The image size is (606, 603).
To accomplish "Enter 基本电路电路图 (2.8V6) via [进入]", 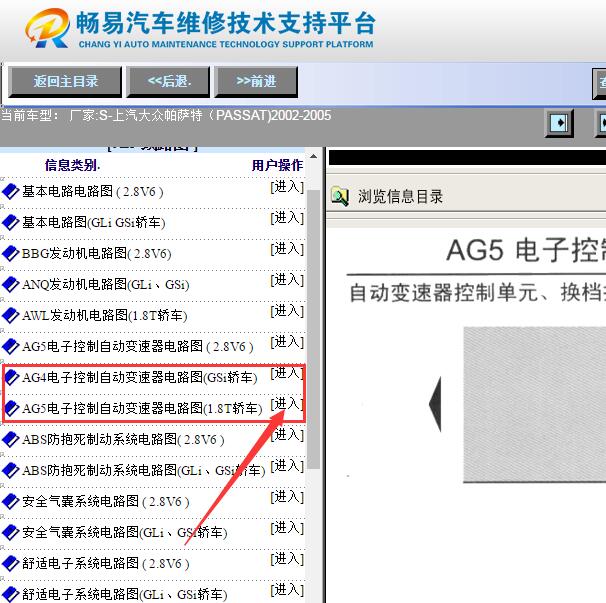I will (x=287, y=187).
